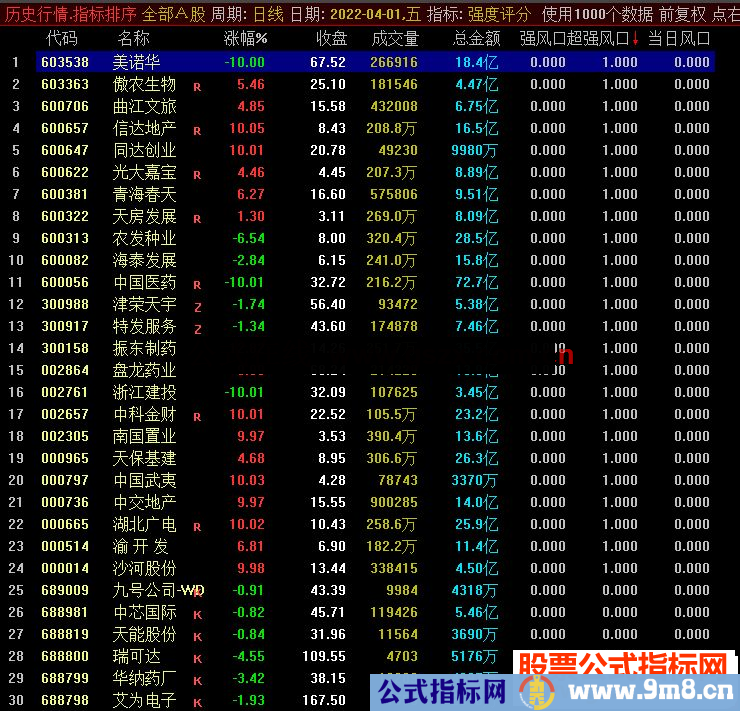Click the R marker beside 傲农生物
The width and height of the screenshot is (740, 711).
tap(197, 86)
